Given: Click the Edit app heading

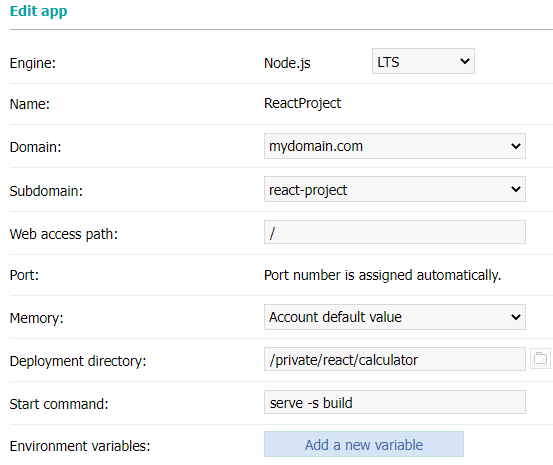Looking at the screenshot, I should tap(38, 11).
